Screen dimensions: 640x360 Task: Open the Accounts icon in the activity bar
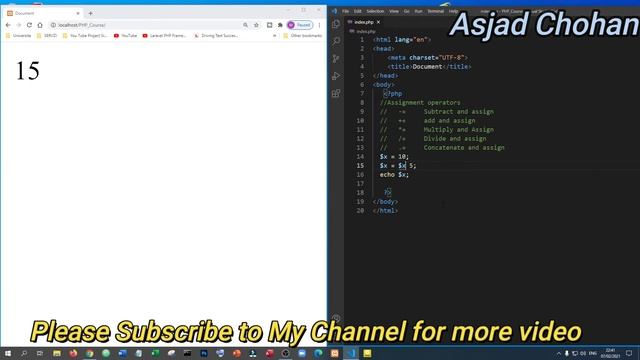pos(336,318)
